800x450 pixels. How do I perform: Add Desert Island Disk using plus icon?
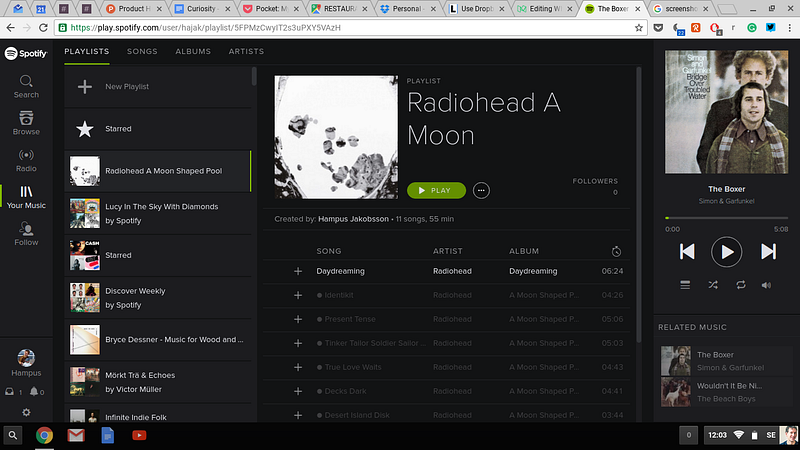coord(298,415)
